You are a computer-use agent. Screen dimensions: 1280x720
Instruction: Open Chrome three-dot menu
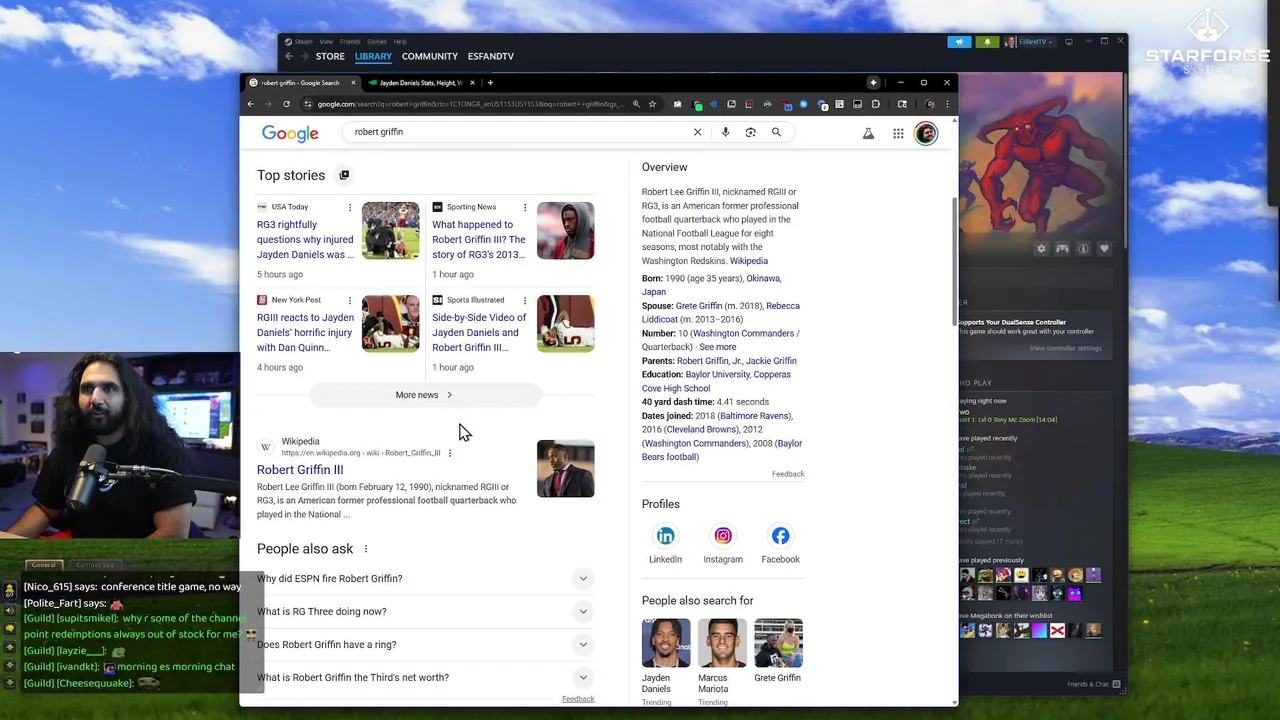coord(947,104)
